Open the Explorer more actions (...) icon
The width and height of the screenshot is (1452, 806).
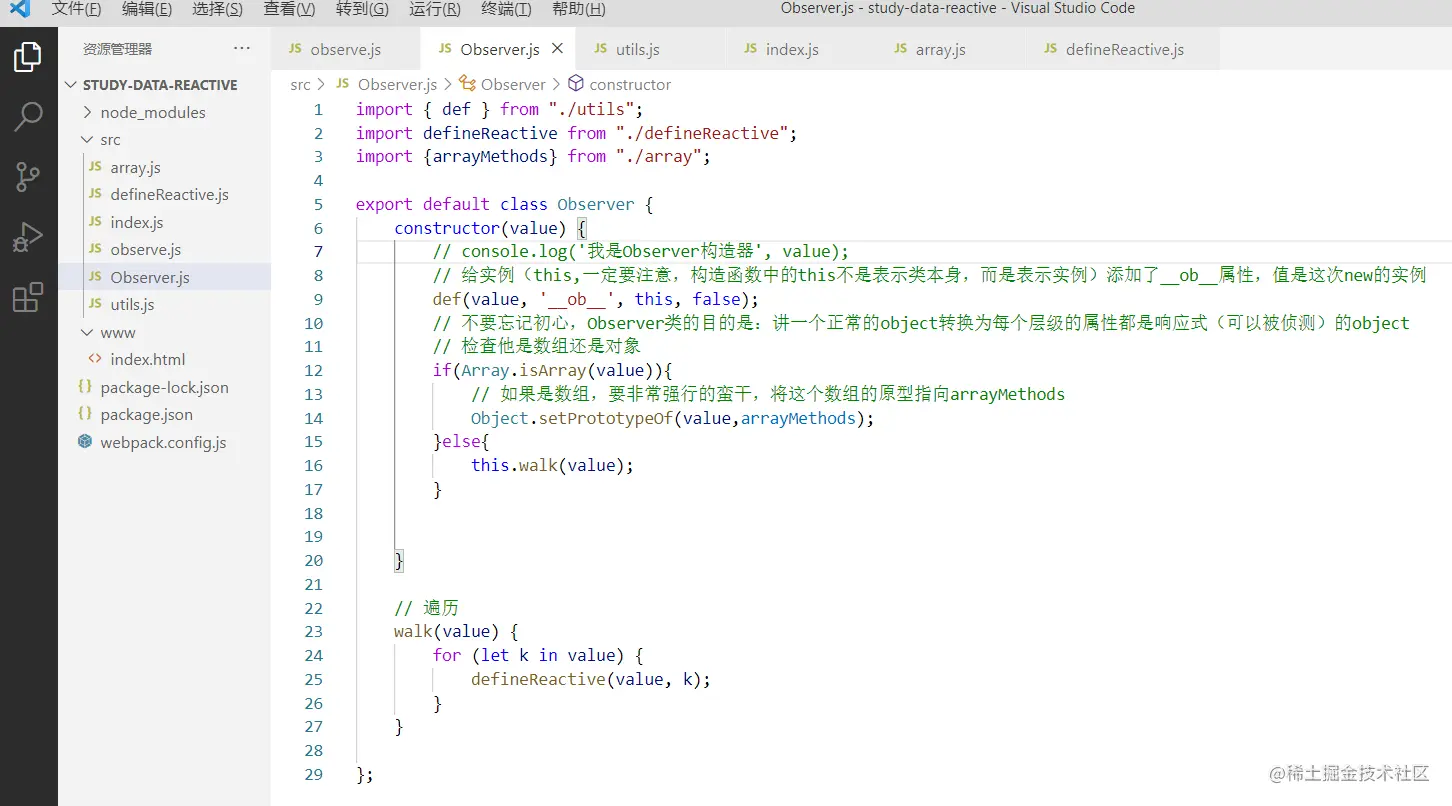coord(240,48)
